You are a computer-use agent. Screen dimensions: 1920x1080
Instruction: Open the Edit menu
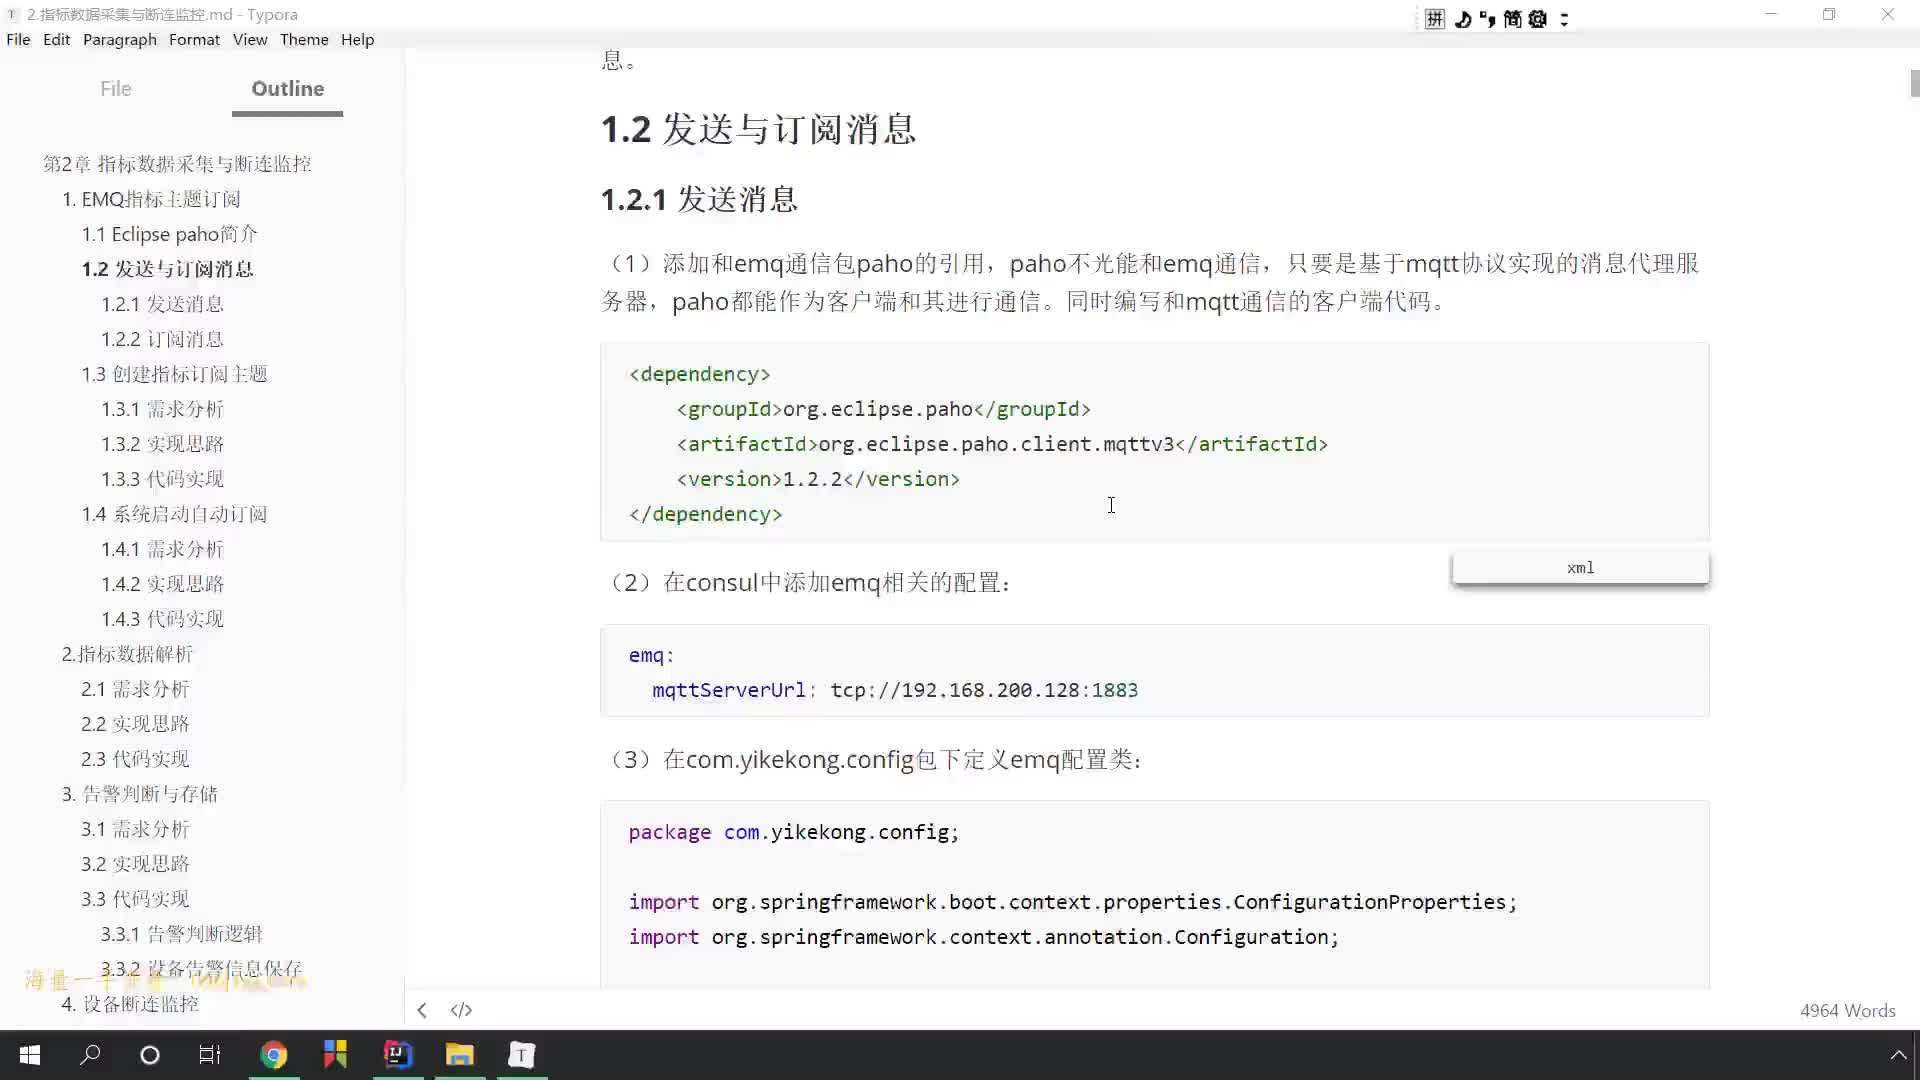pos(56,39)
